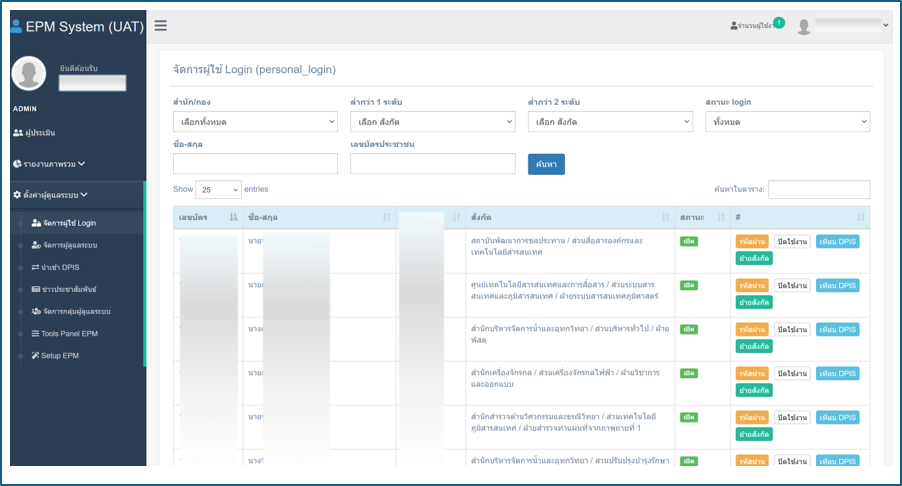Sort by the สังกัด column icon

click(666, 217)
